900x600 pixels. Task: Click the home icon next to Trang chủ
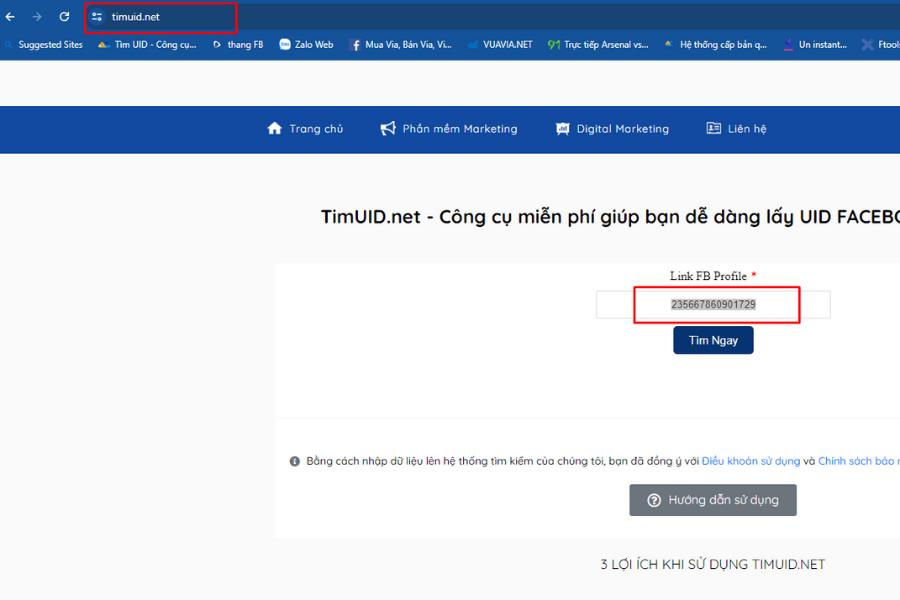click(275, 129)
